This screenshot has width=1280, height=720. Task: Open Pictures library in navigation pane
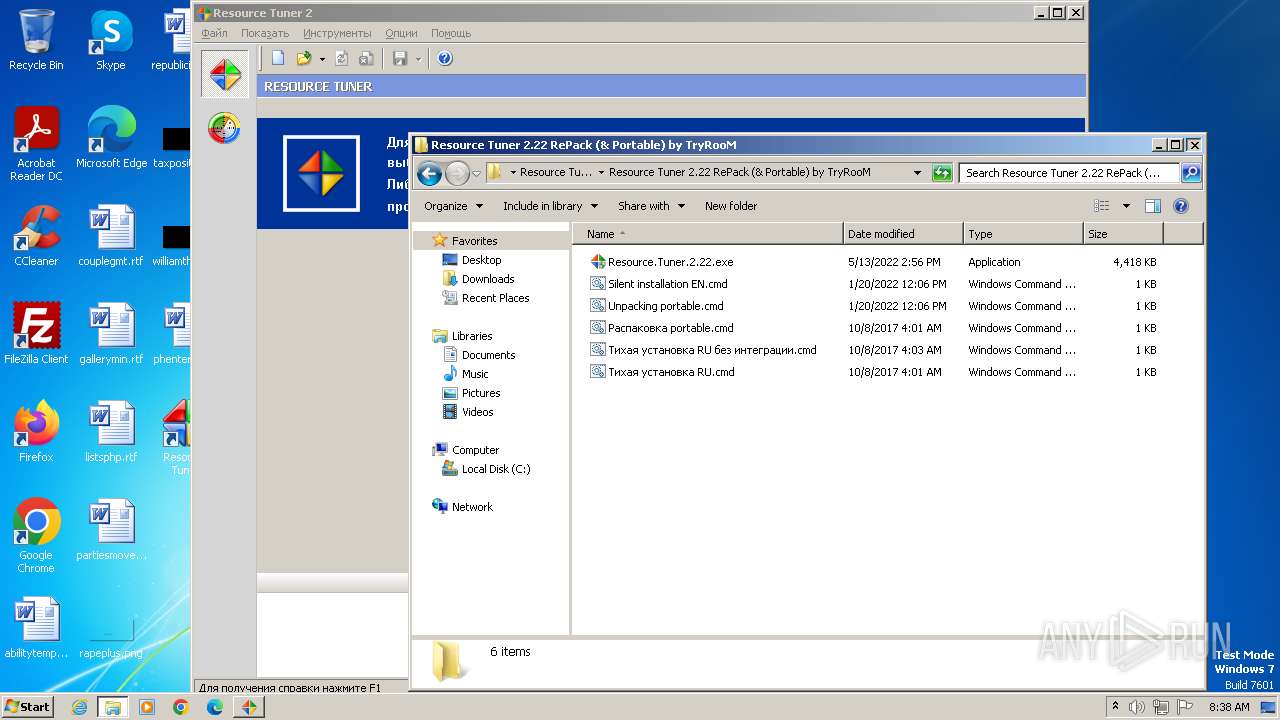coord(480,393)
